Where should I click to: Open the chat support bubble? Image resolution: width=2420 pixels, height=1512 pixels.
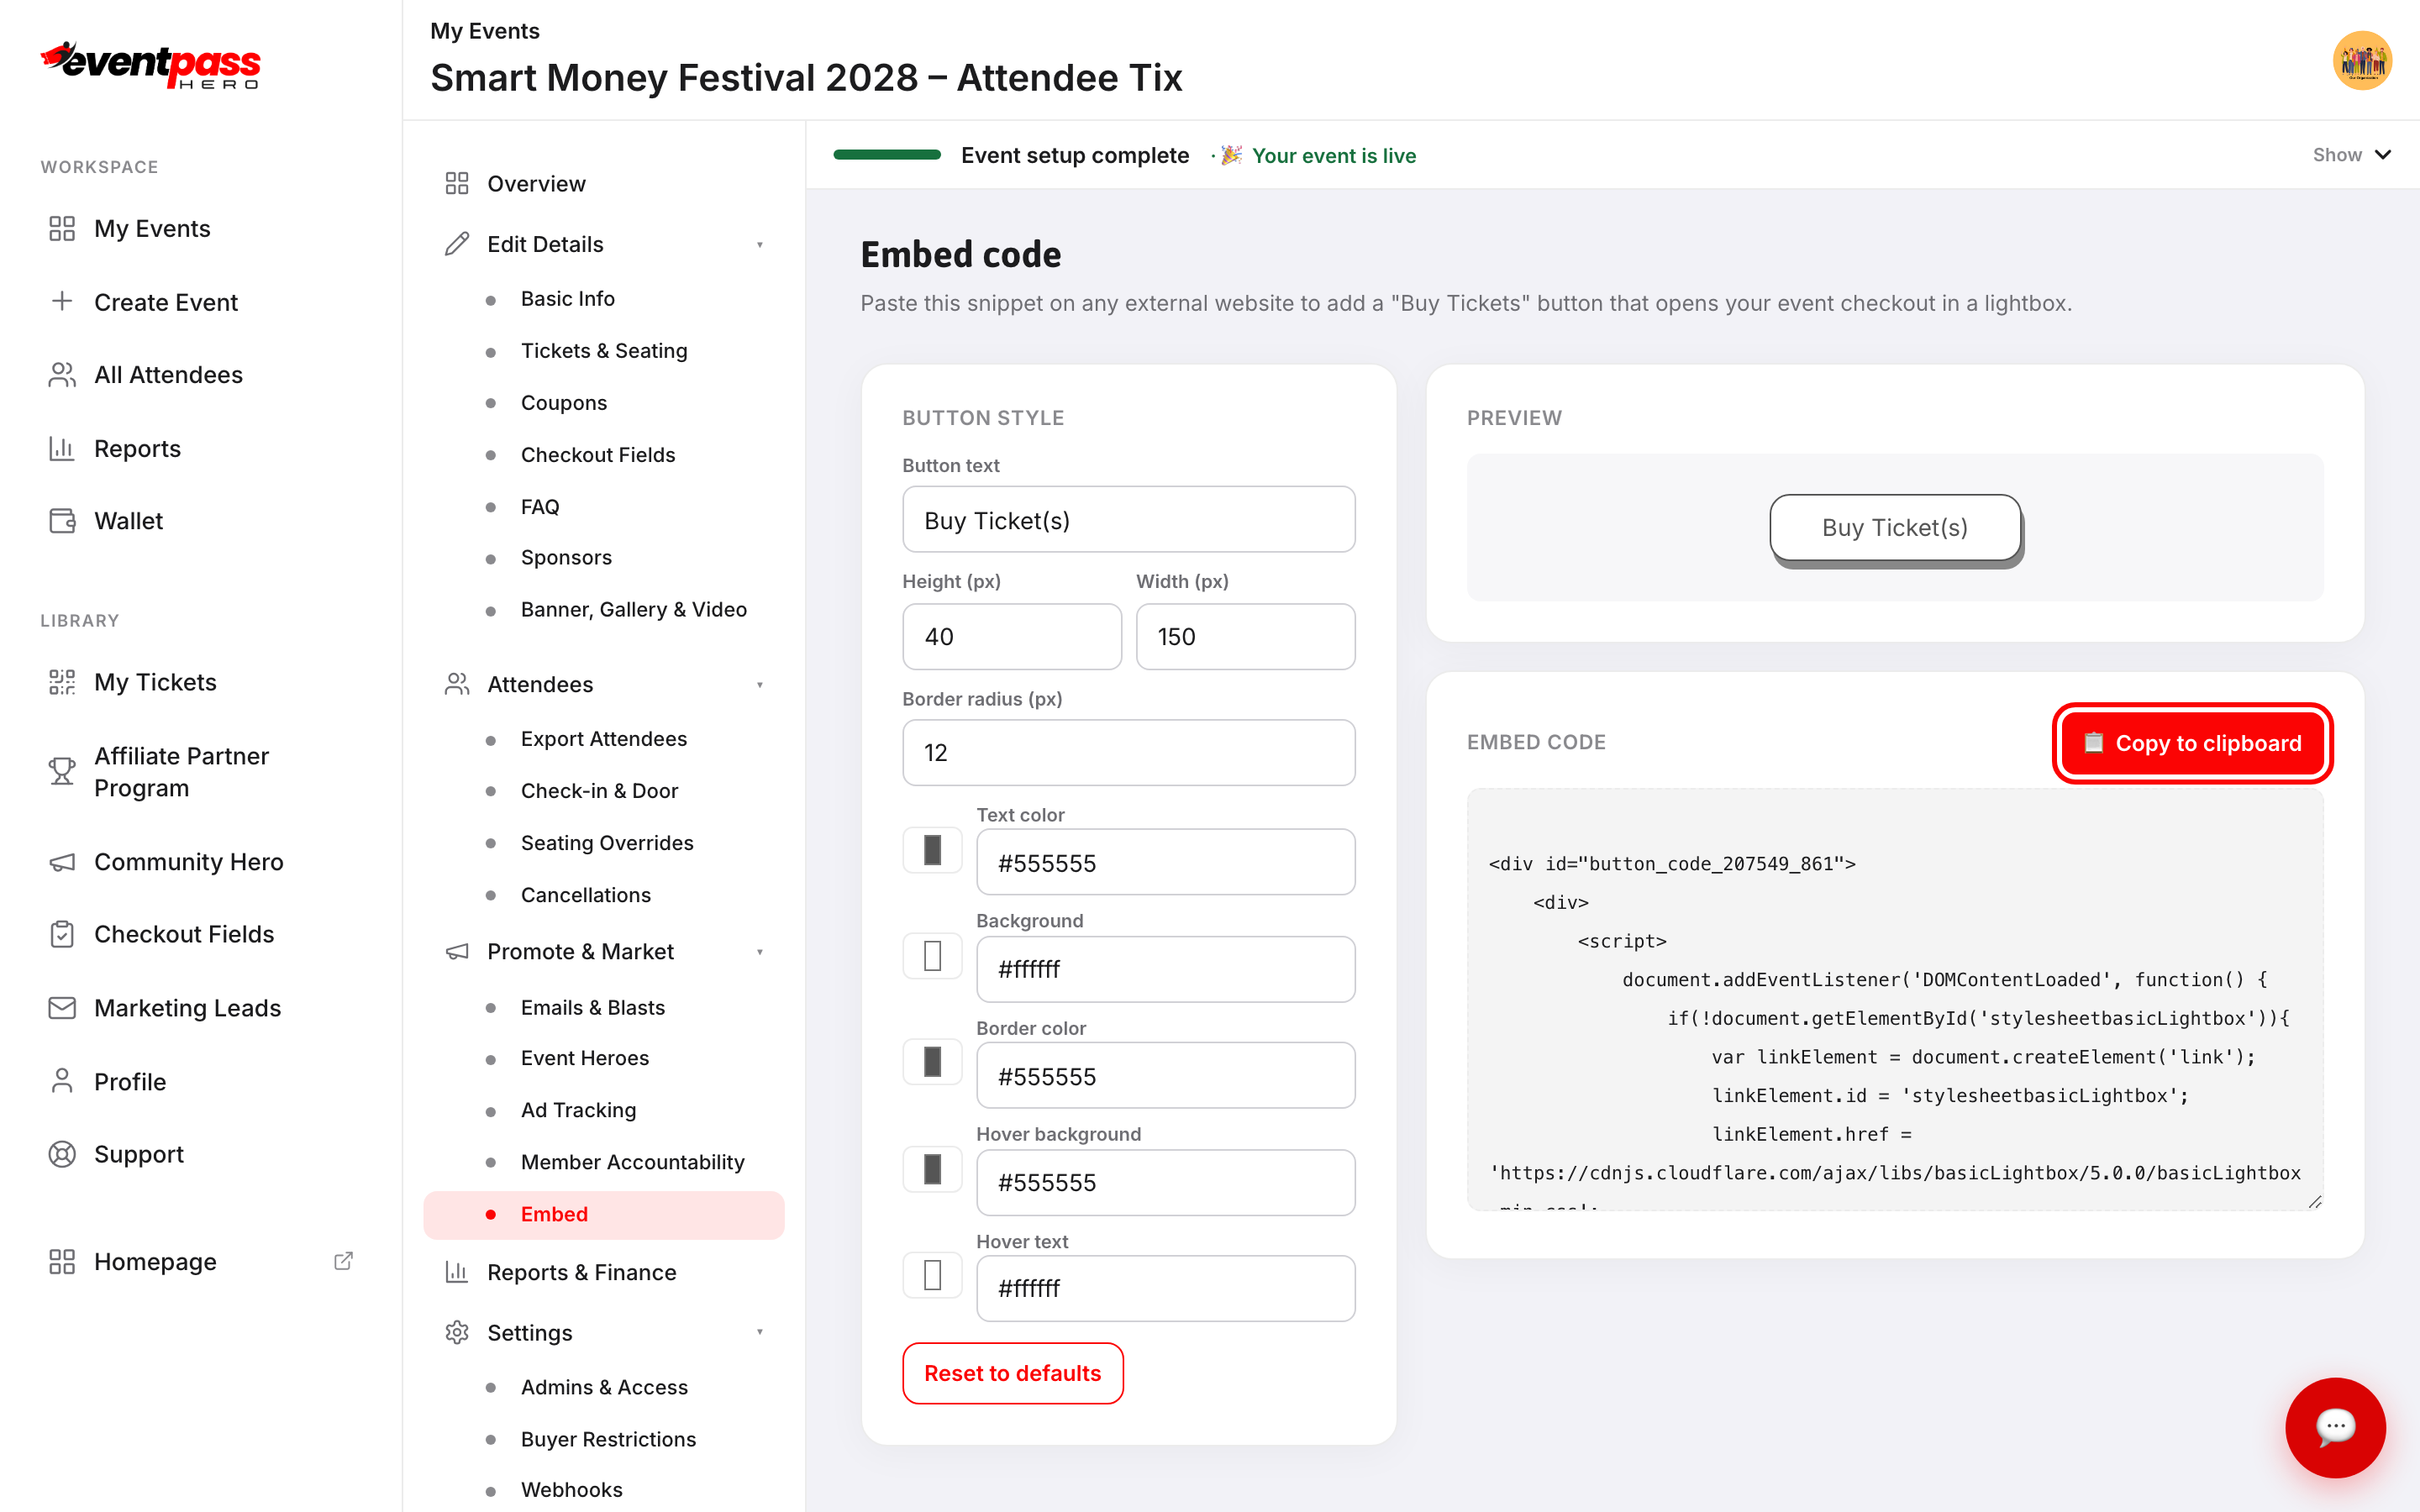2335,1427
